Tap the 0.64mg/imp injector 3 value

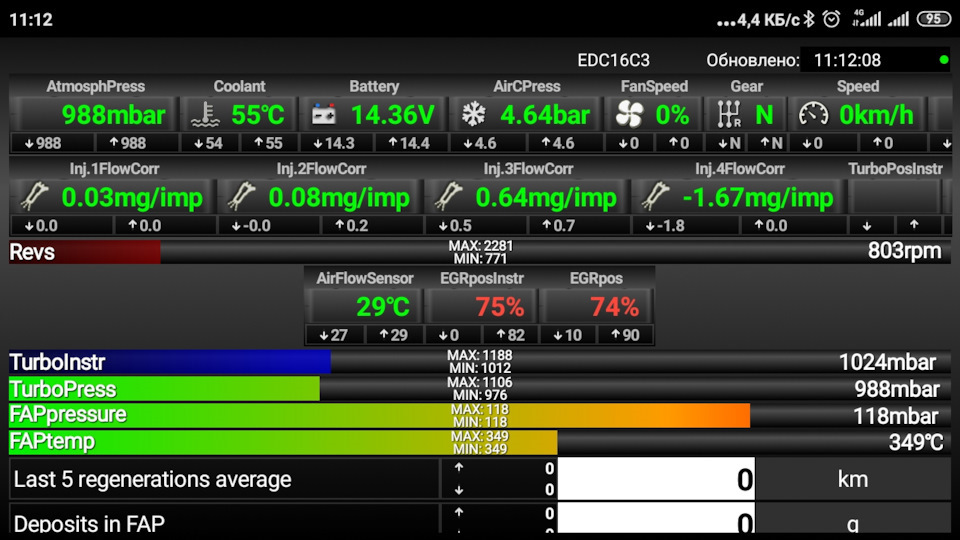[x=546, y=197]
